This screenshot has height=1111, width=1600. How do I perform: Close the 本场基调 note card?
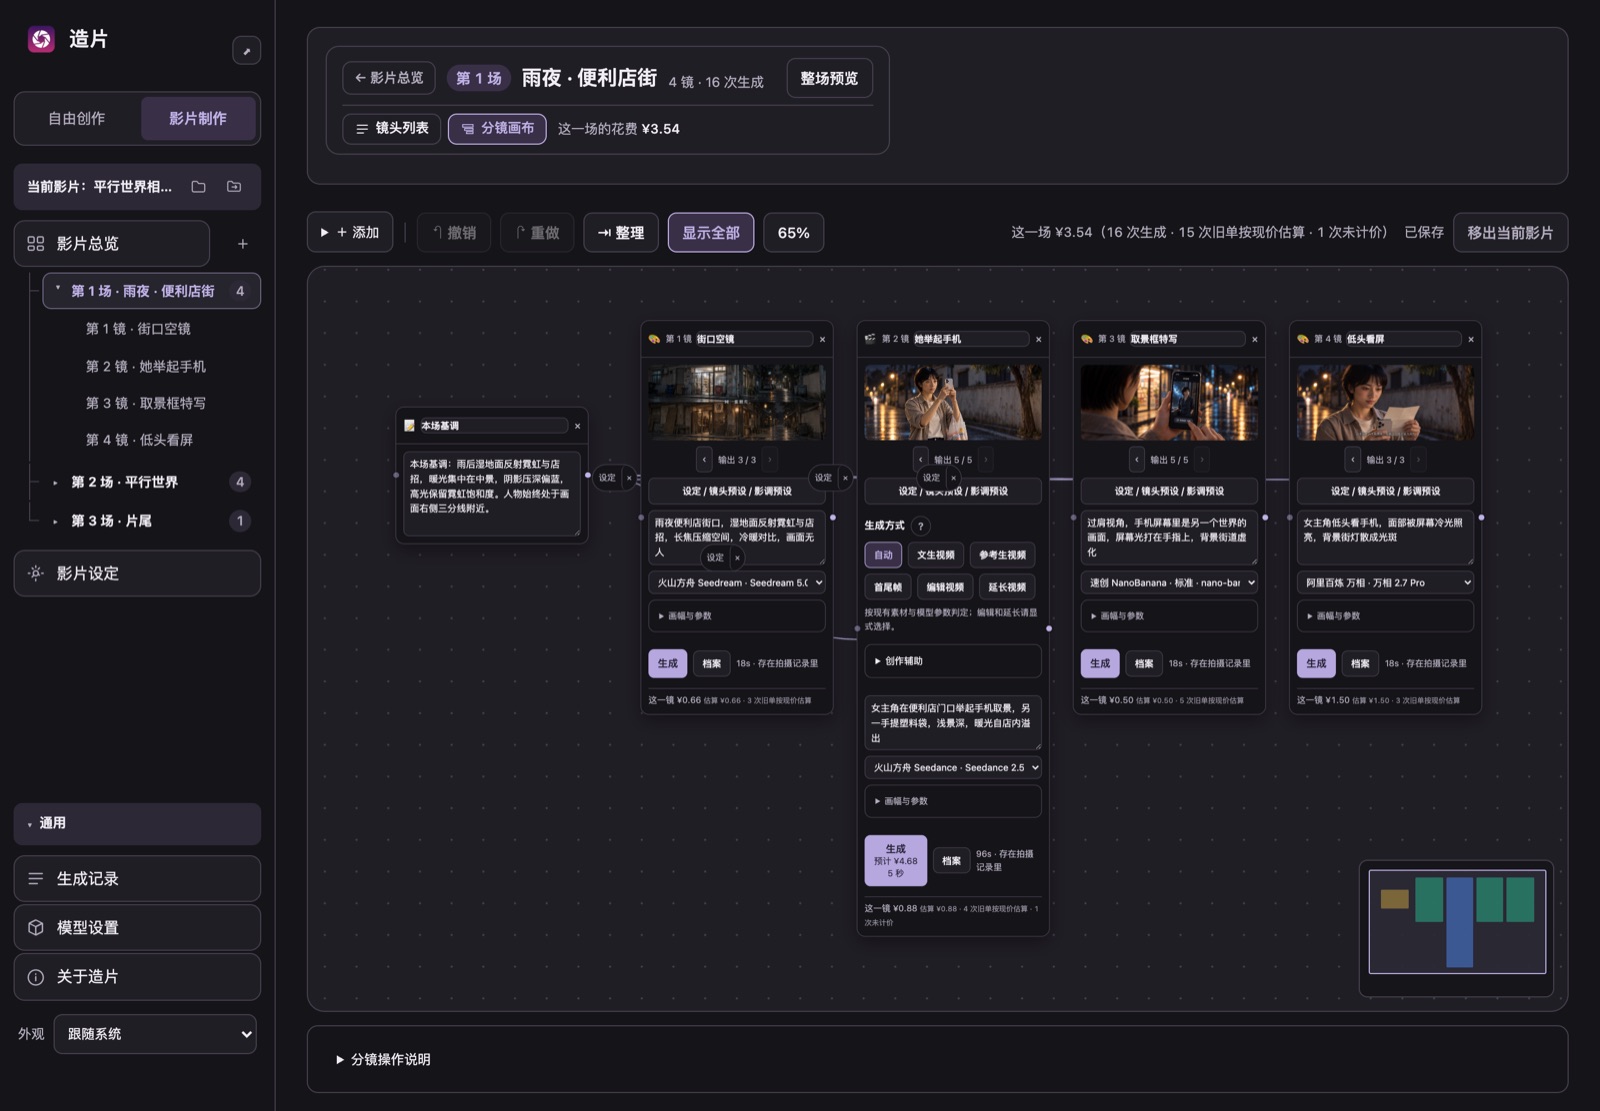click(x=577, y=426)
